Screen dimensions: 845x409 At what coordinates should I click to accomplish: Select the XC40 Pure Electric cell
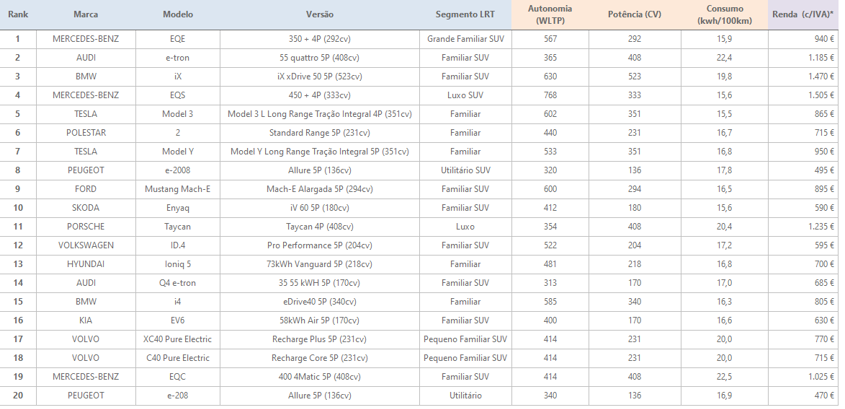177,339
